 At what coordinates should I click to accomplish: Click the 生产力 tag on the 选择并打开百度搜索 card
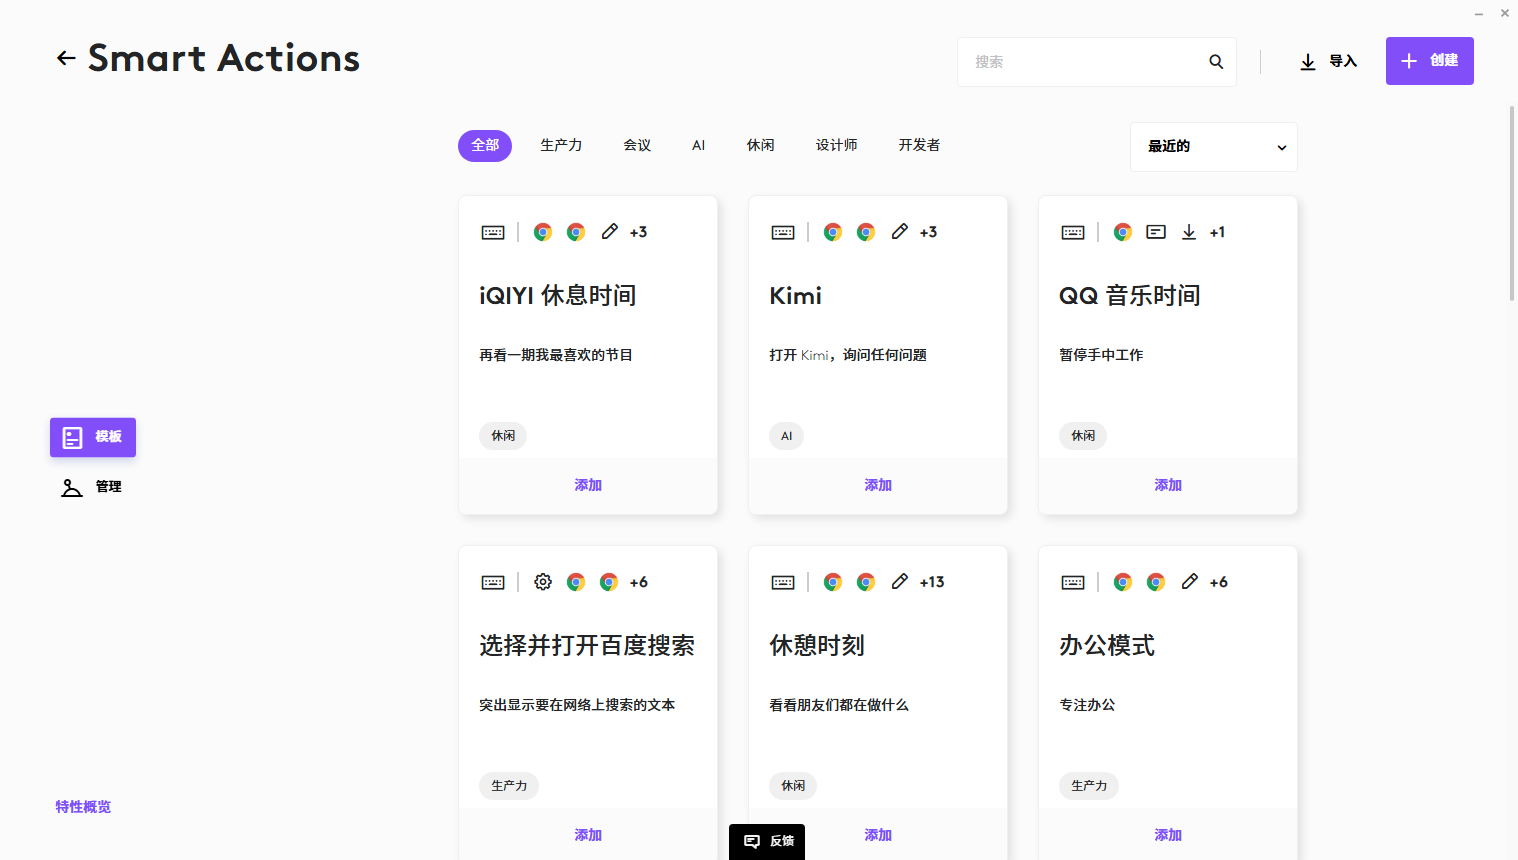tap(509, 786)
